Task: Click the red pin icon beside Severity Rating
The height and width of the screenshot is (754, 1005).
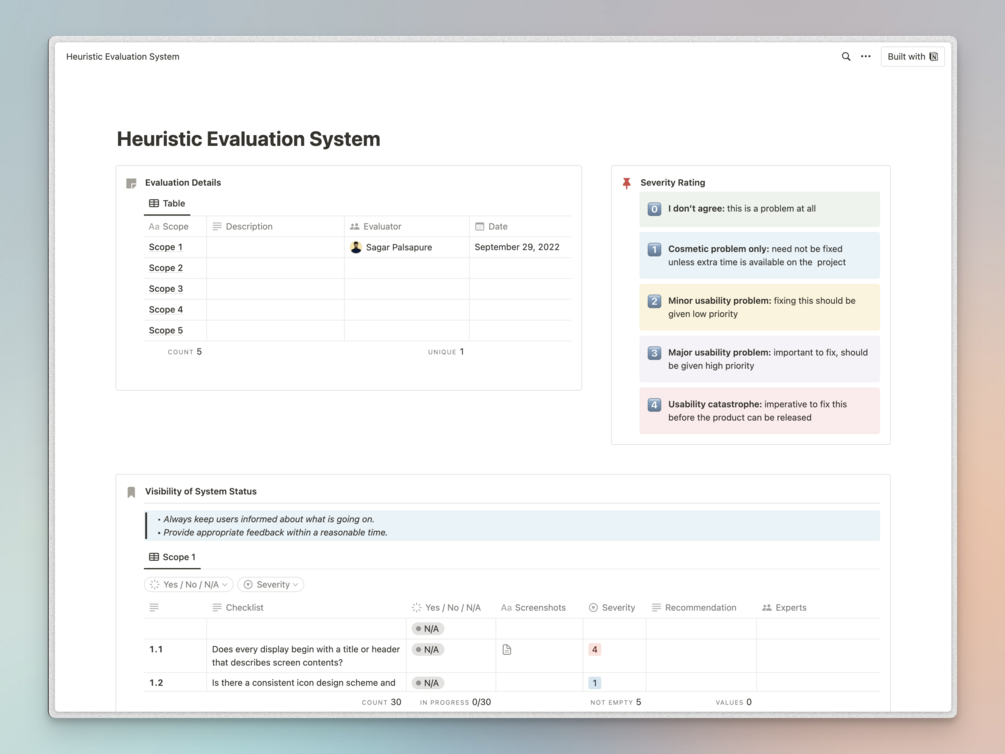Action: point(628,182)
